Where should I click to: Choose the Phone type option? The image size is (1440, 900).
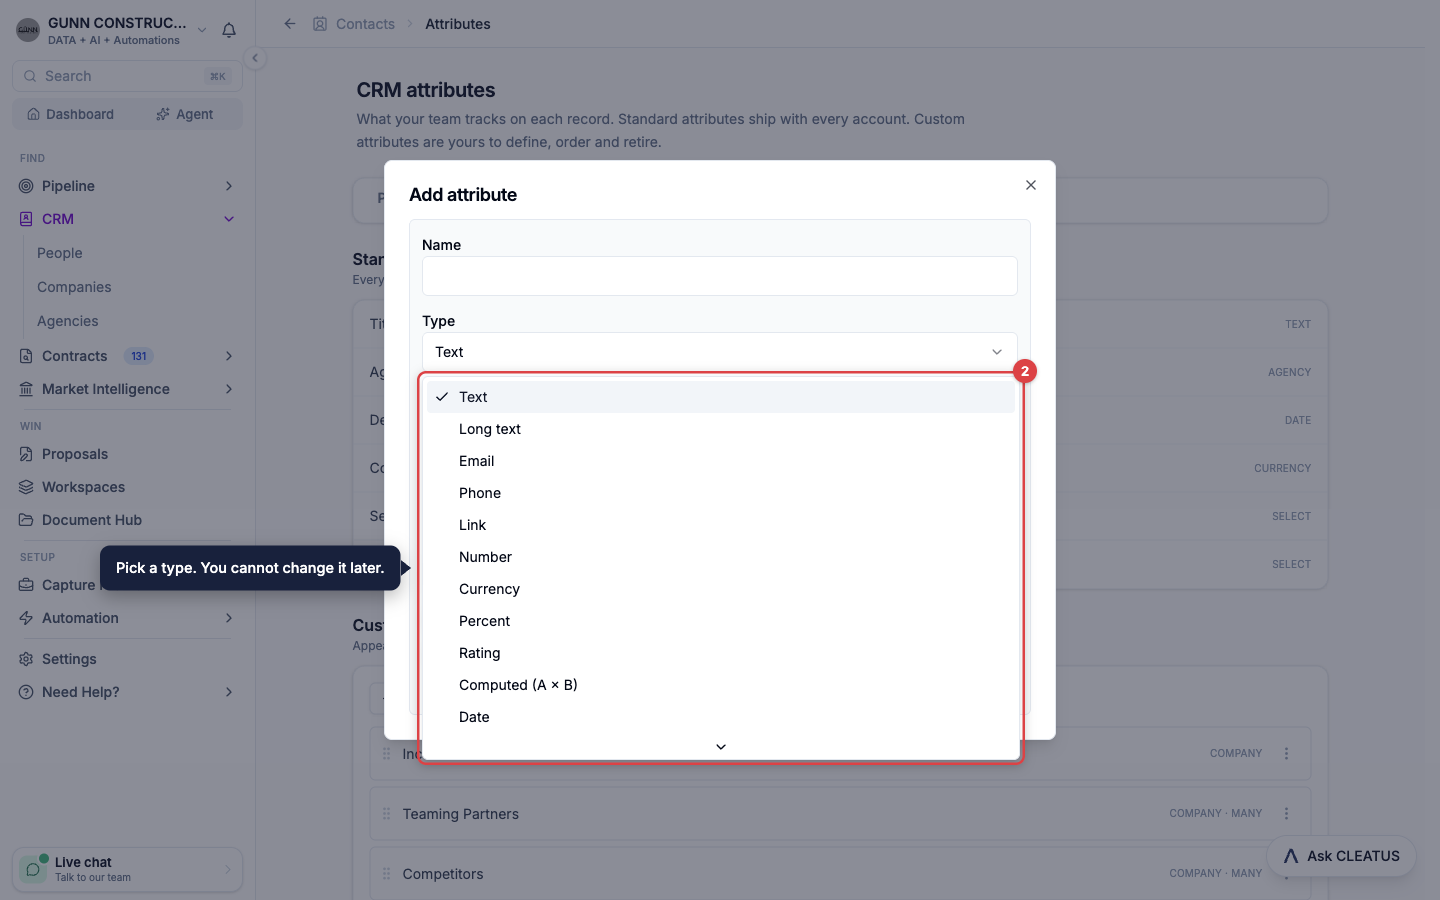coord(720,493)
